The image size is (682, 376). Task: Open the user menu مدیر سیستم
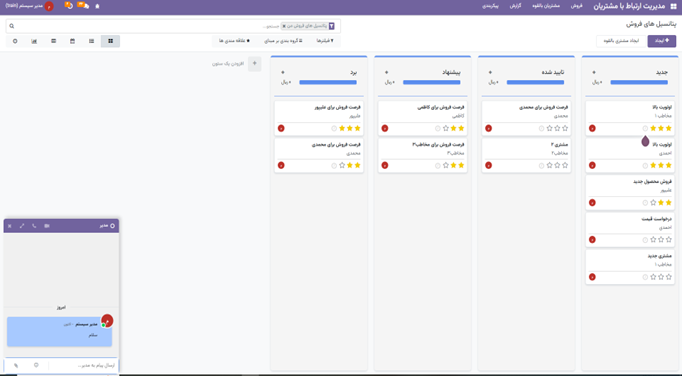click(30, 6)
